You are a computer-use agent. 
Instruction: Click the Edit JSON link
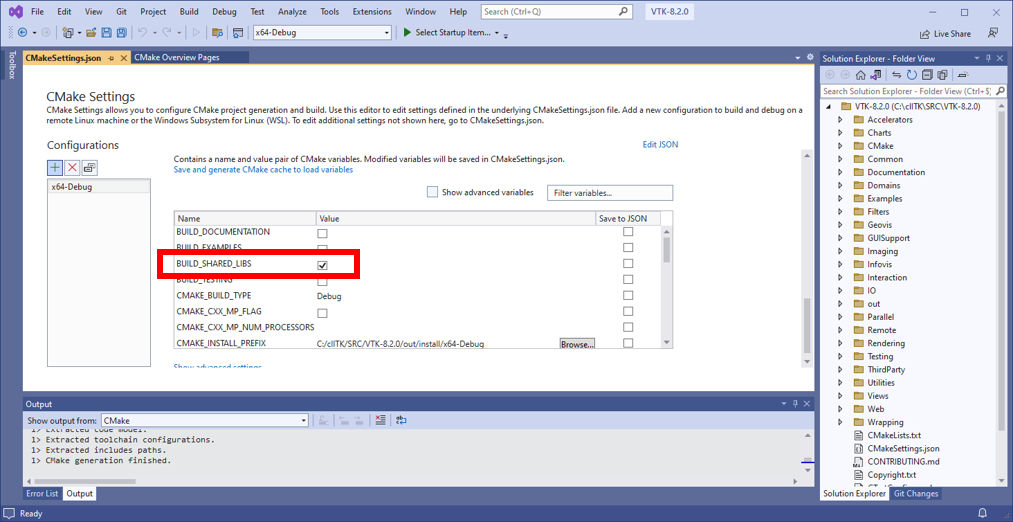(660, 145)
